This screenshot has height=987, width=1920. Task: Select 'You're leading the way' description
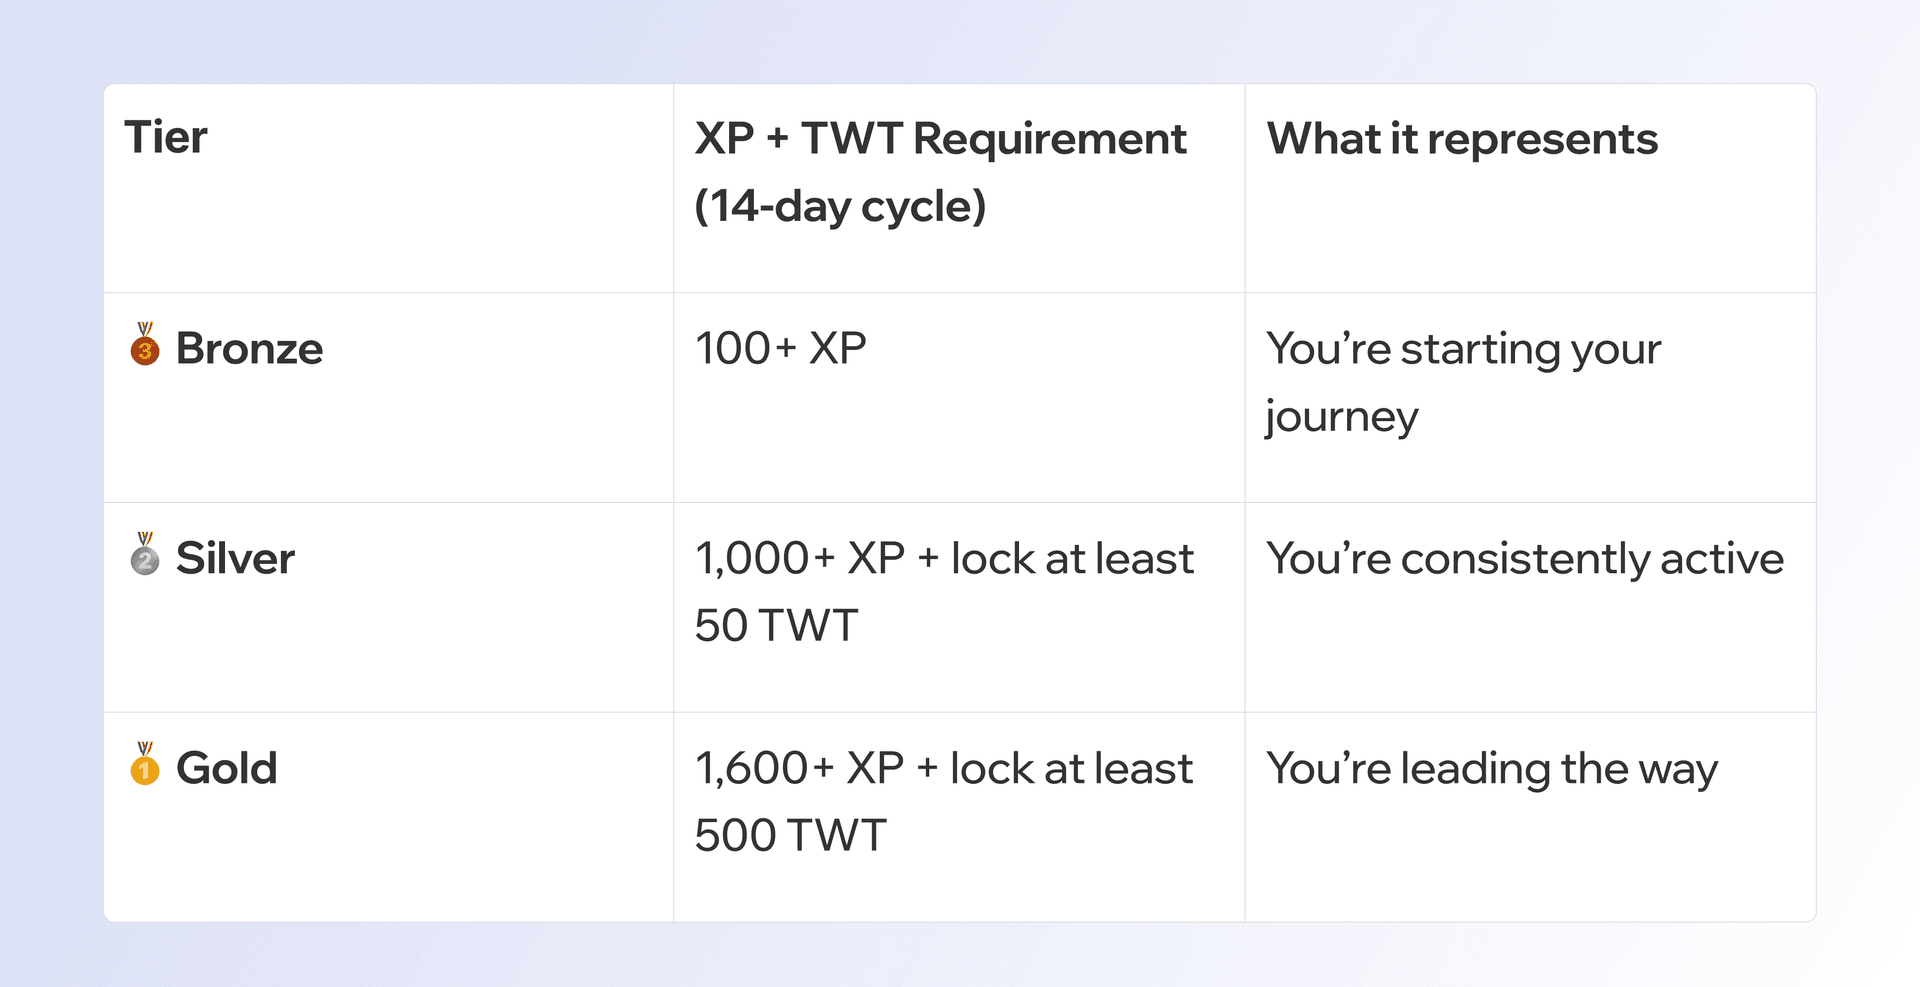pos(1491,769)
